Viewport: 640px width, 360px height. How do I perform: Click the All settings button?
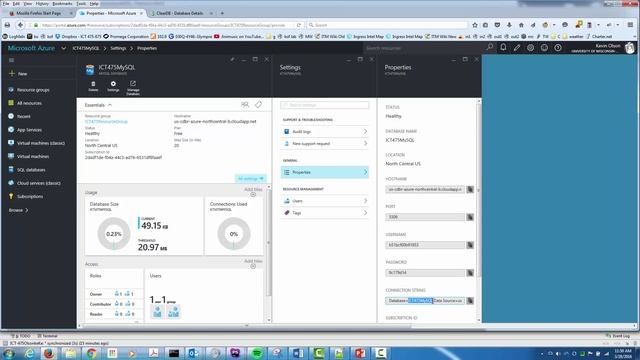pyautogui.click(x=251, y=178)
